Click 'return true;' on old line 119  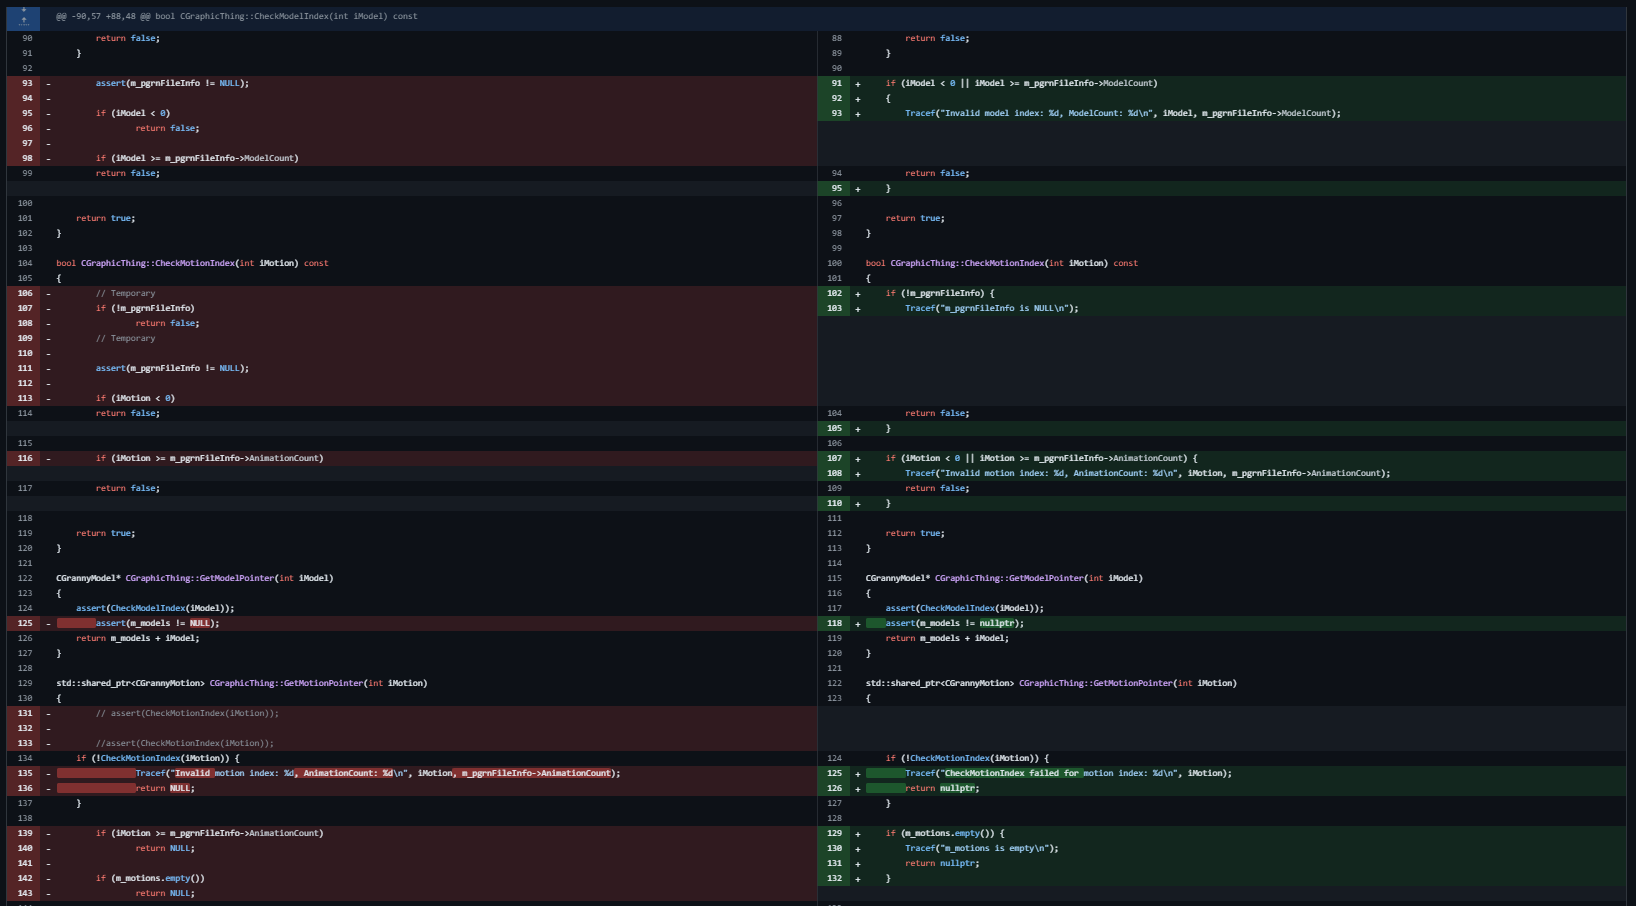[x=105, y=533]
